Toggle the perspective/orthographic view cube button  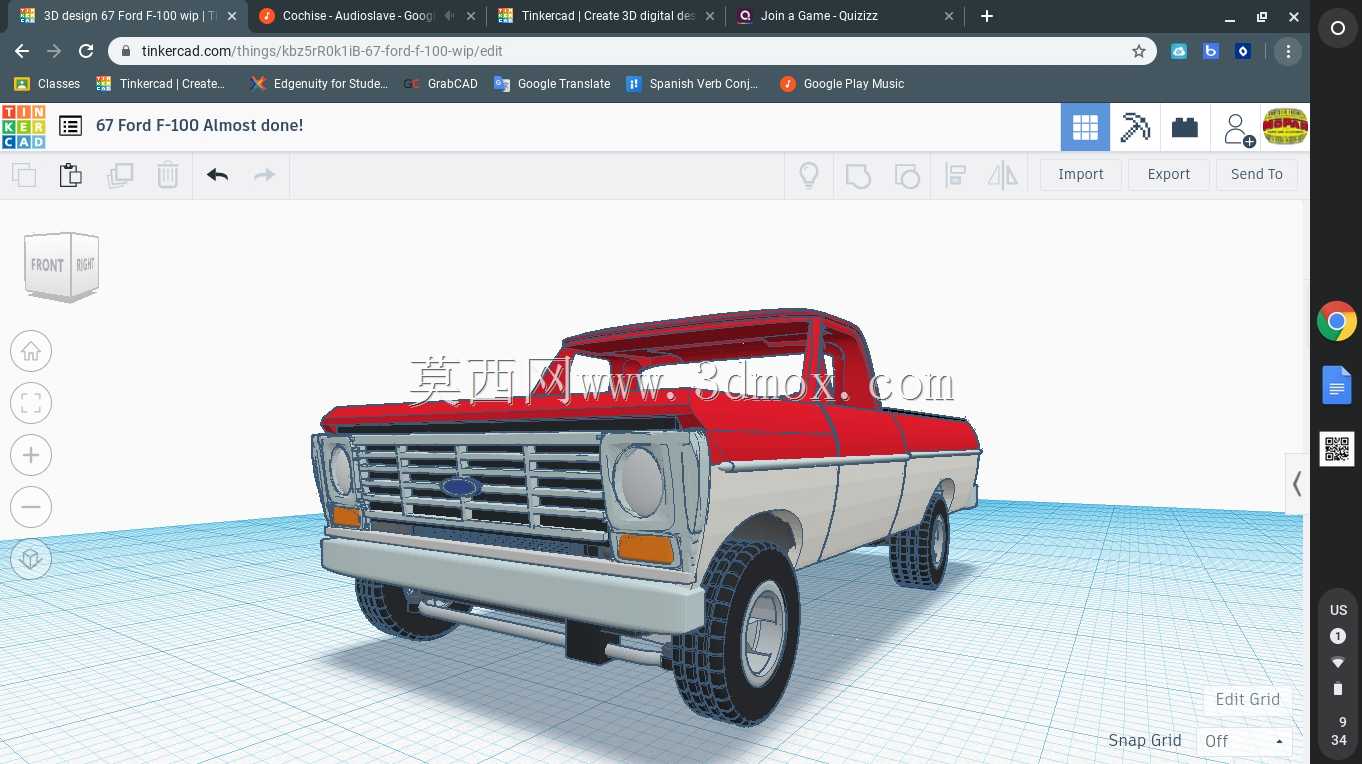(31, 558)
